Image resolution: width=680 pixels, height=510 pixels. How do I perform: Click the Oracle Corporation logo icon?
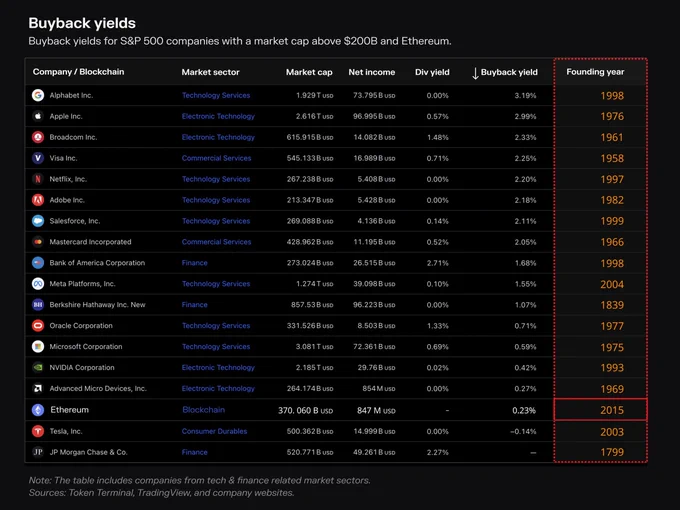coord(38,326)
